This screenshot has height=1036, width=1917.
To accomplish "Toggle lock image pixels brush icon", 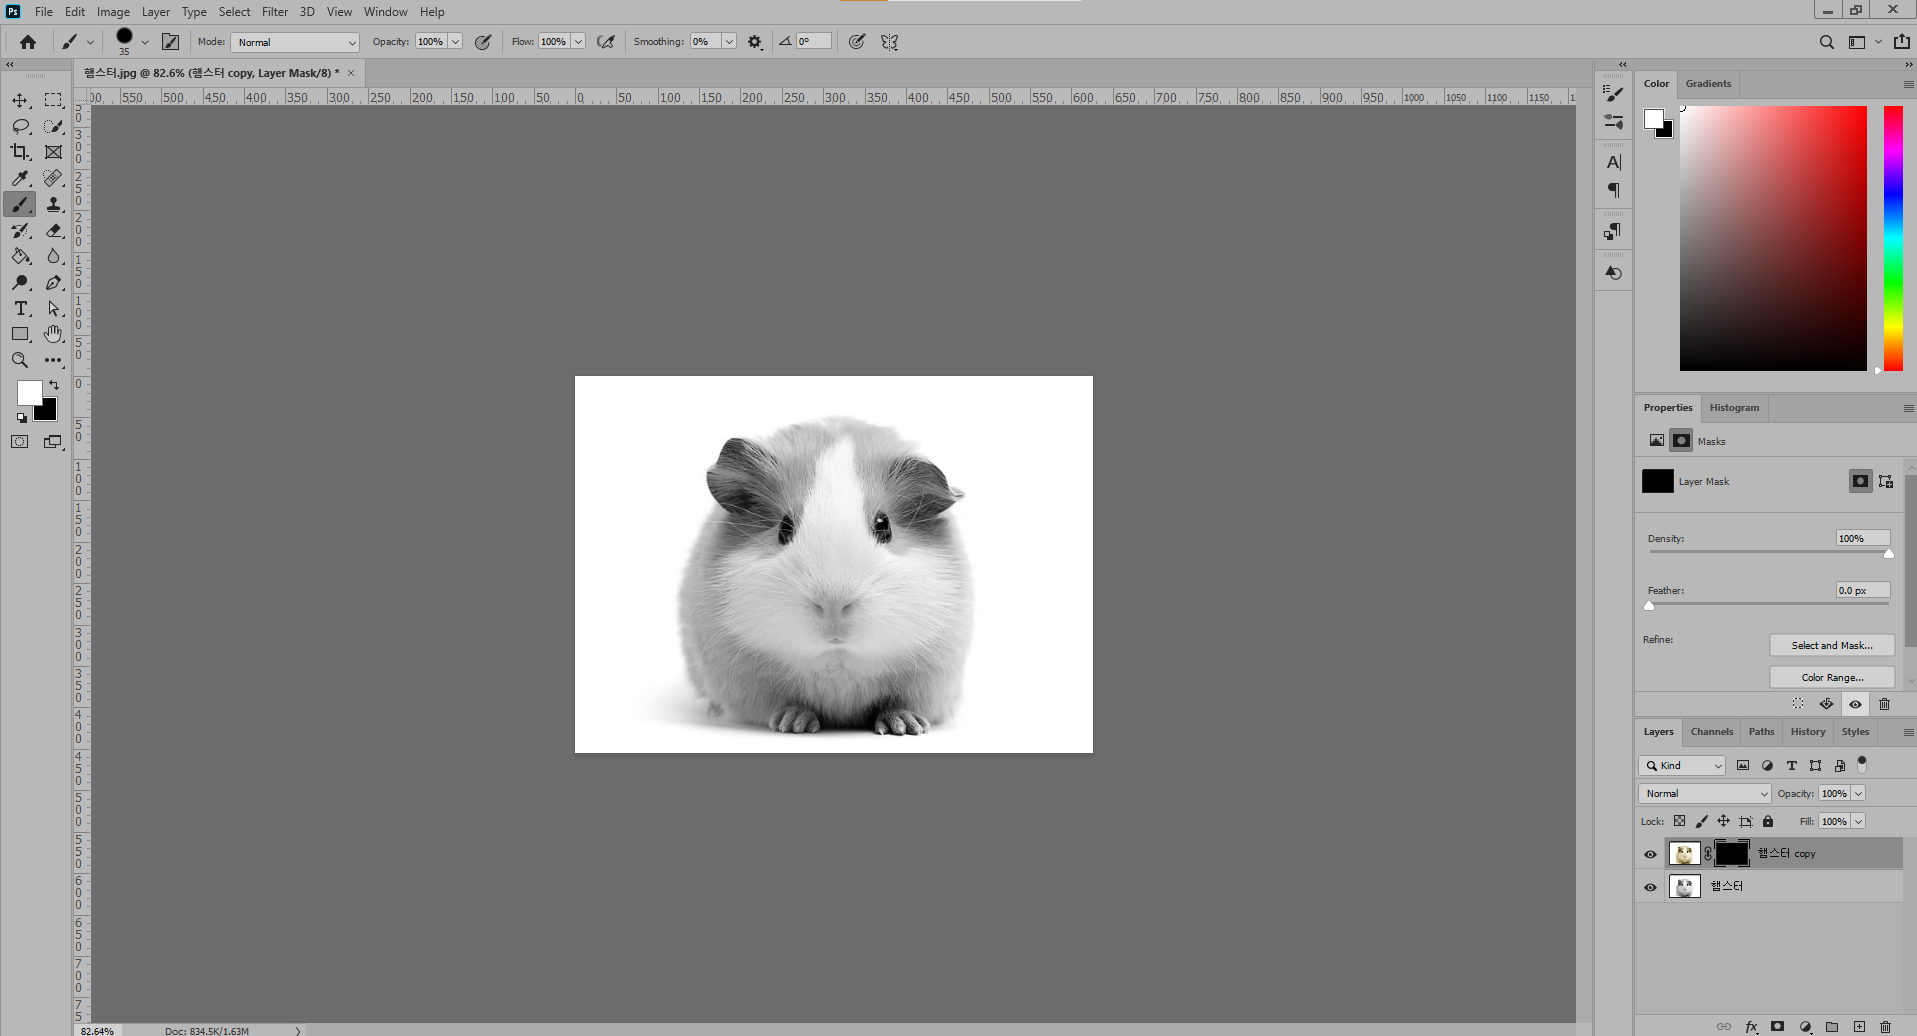I will [1702, 821].
